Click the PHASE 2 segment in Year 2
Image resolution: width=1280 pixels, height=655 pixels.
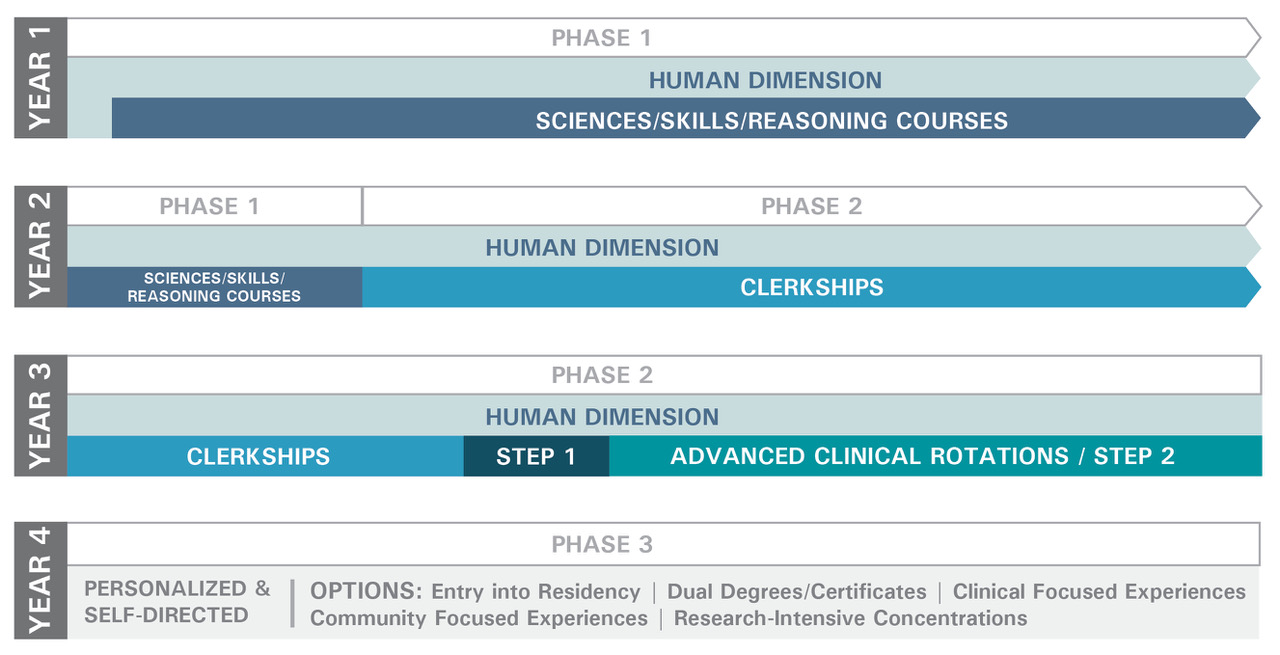(811, 207)
